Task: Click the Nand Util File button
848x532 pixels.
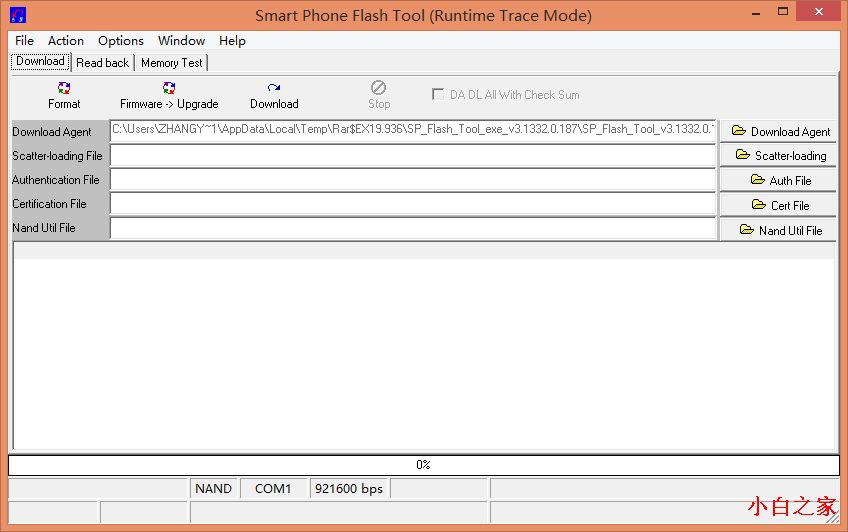Action: tap(778, 230)
